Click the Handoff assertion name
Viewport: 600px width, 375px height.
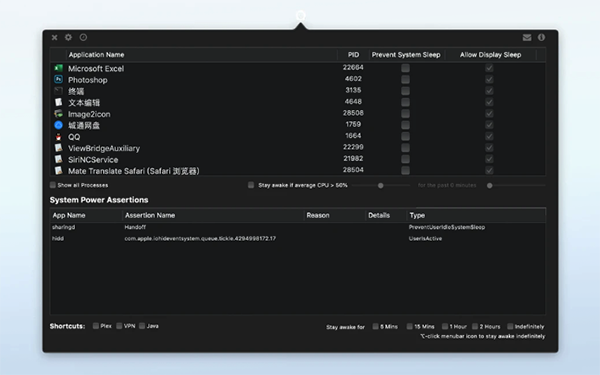(135, 227)
